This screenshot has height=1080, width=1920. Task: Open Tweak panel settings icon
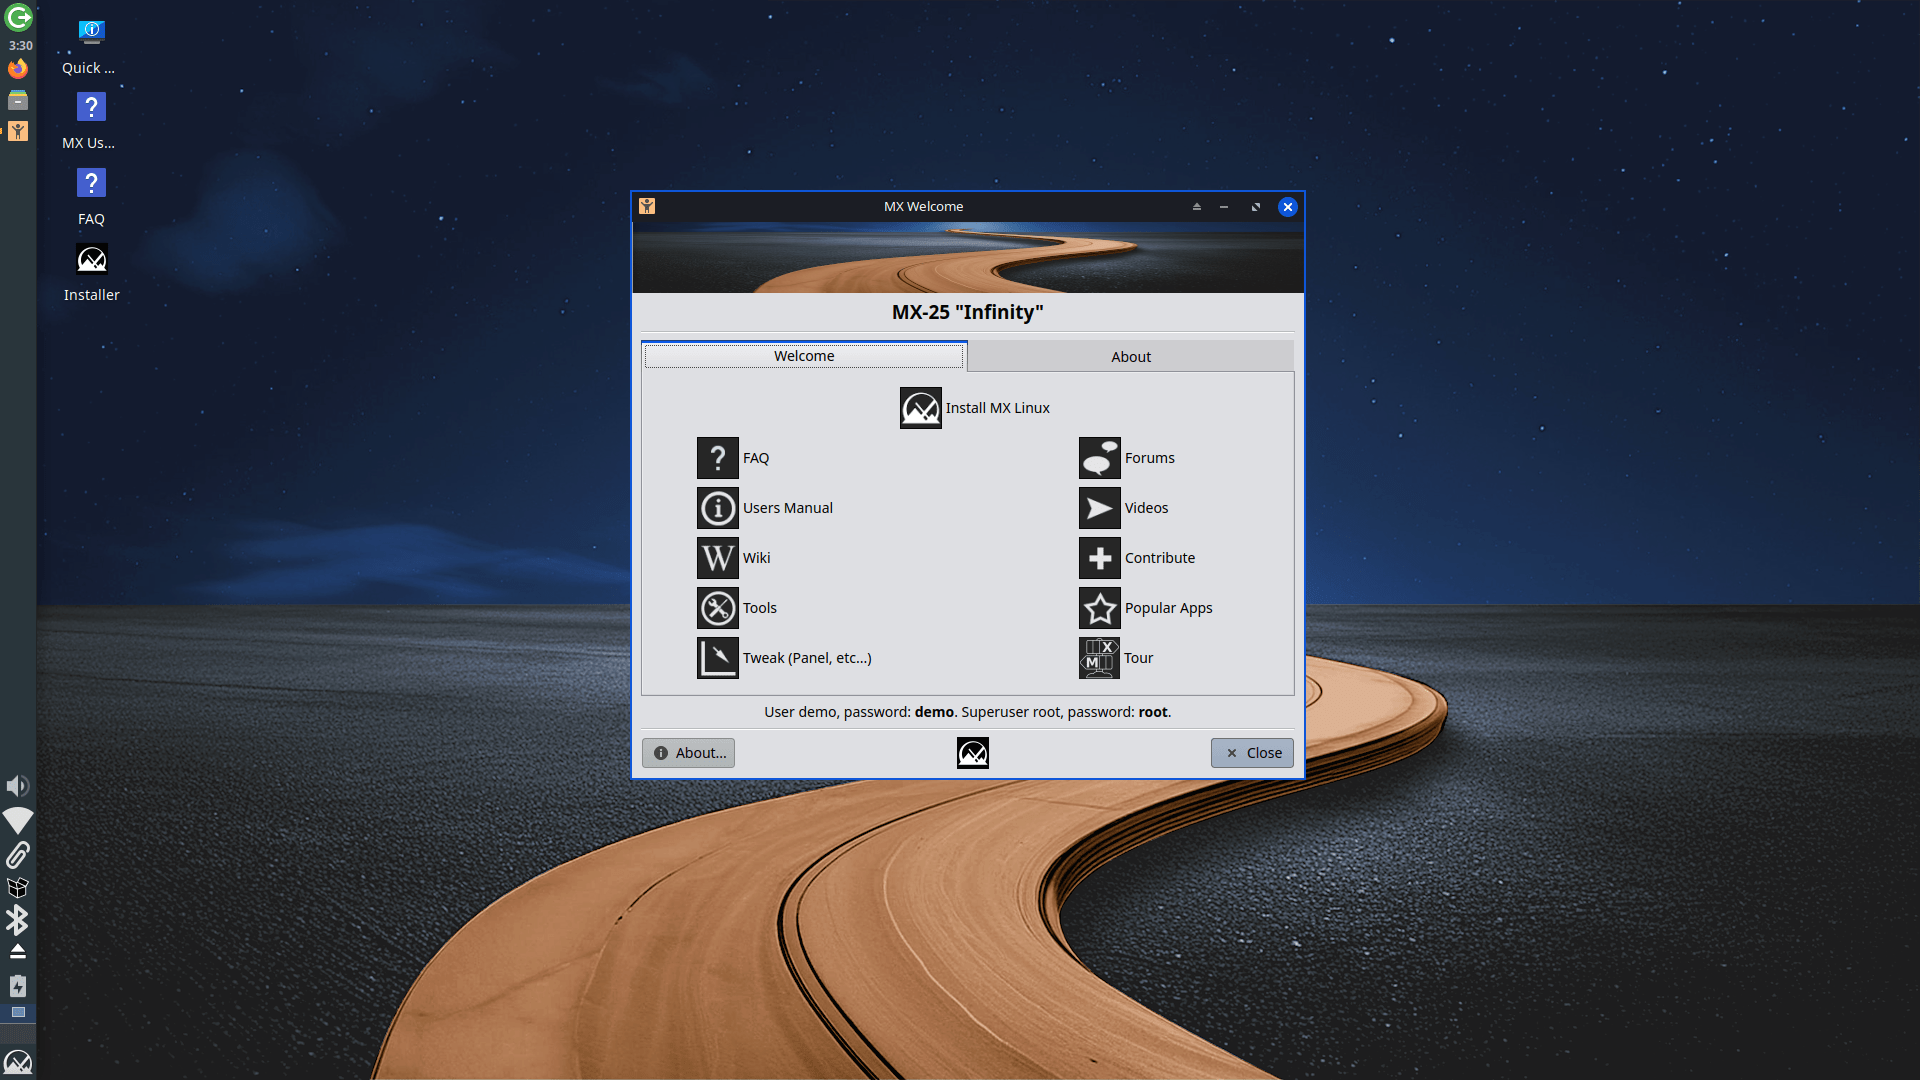pyautogui.click(x=717, y=658)
